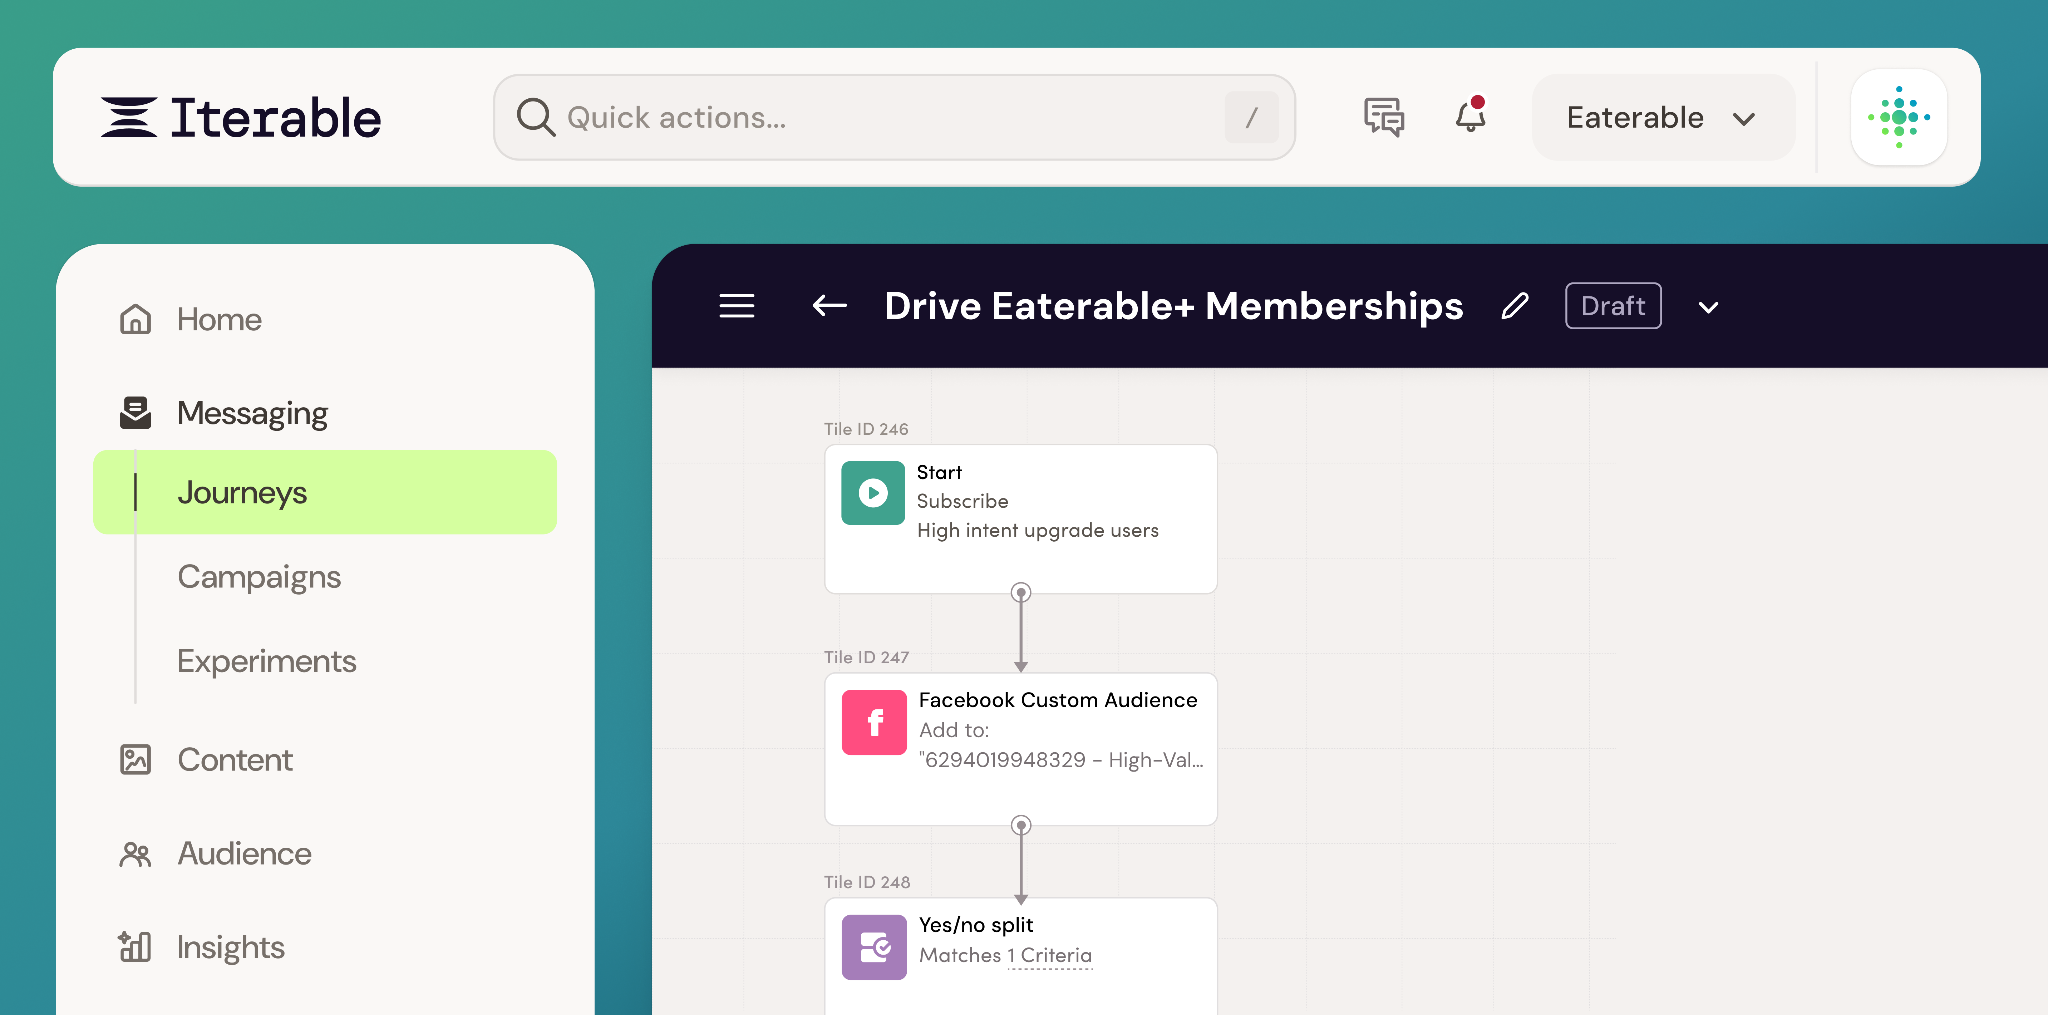2048x1015 pixels.
Task: Click the Start tile play icon
Action: coord(873,493)
